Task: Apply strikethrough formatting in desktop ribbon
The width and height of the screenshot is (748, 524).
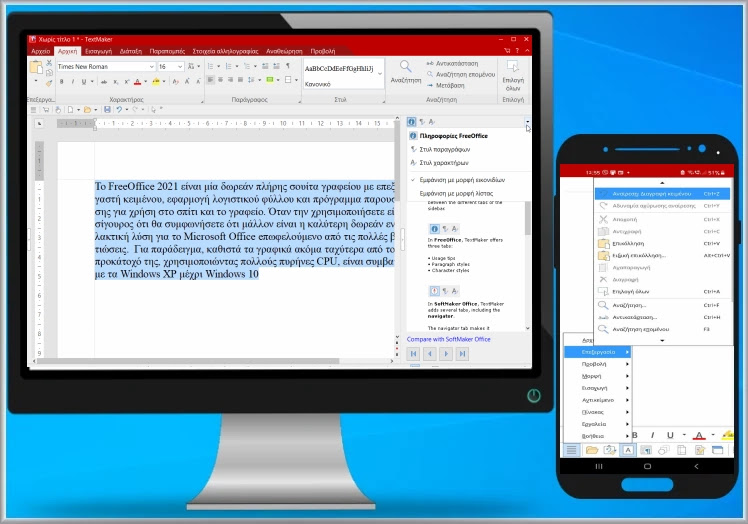Action: point(104,82)
